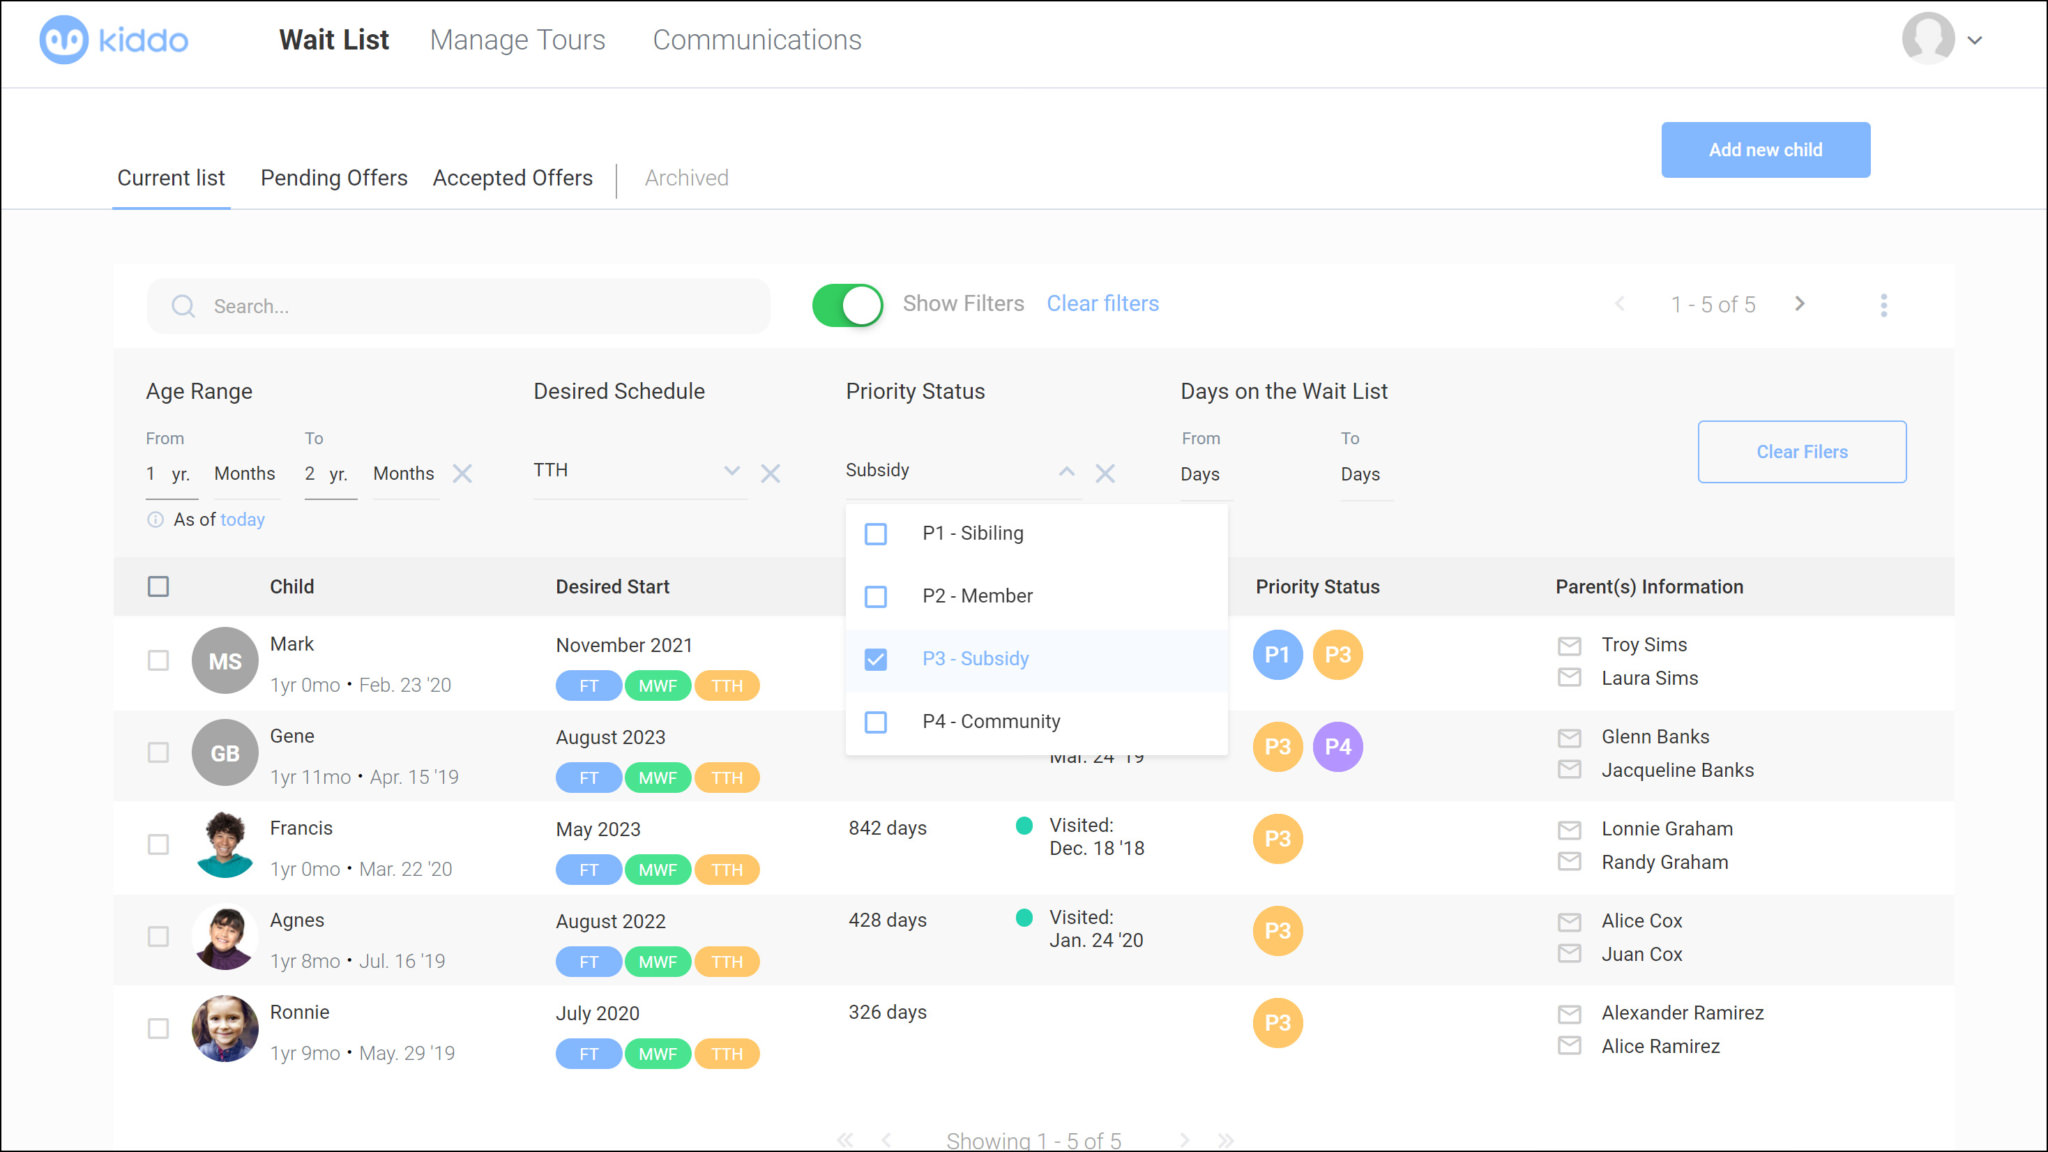Click the Add new child button
Image resolution: width=2048 pixels, height=1152 pixels.
click(x=1766, y=149)
